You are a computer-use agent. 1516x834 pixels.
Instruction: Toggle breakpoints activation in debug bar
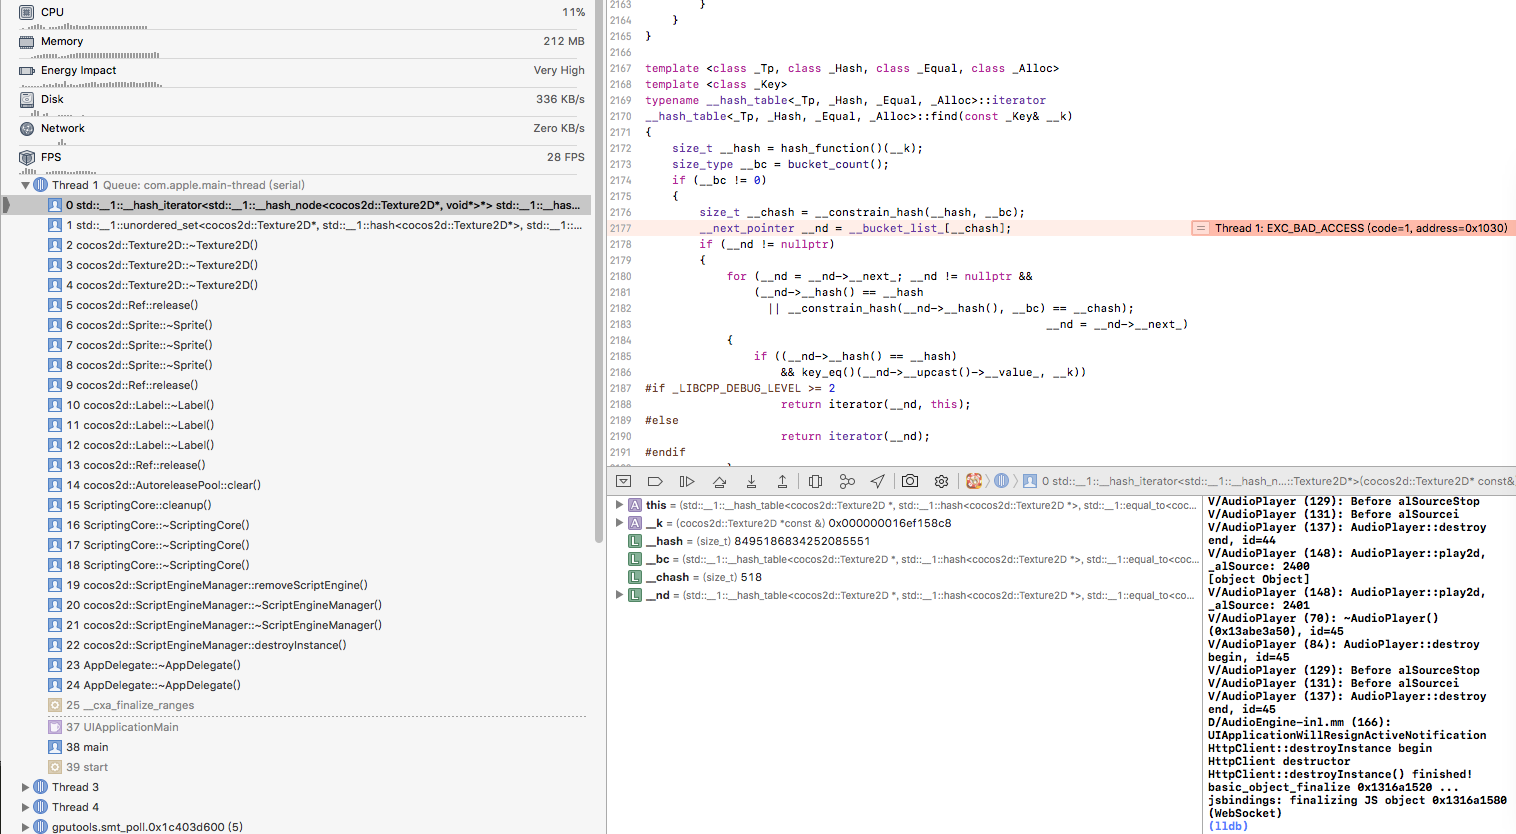(655, 481)
